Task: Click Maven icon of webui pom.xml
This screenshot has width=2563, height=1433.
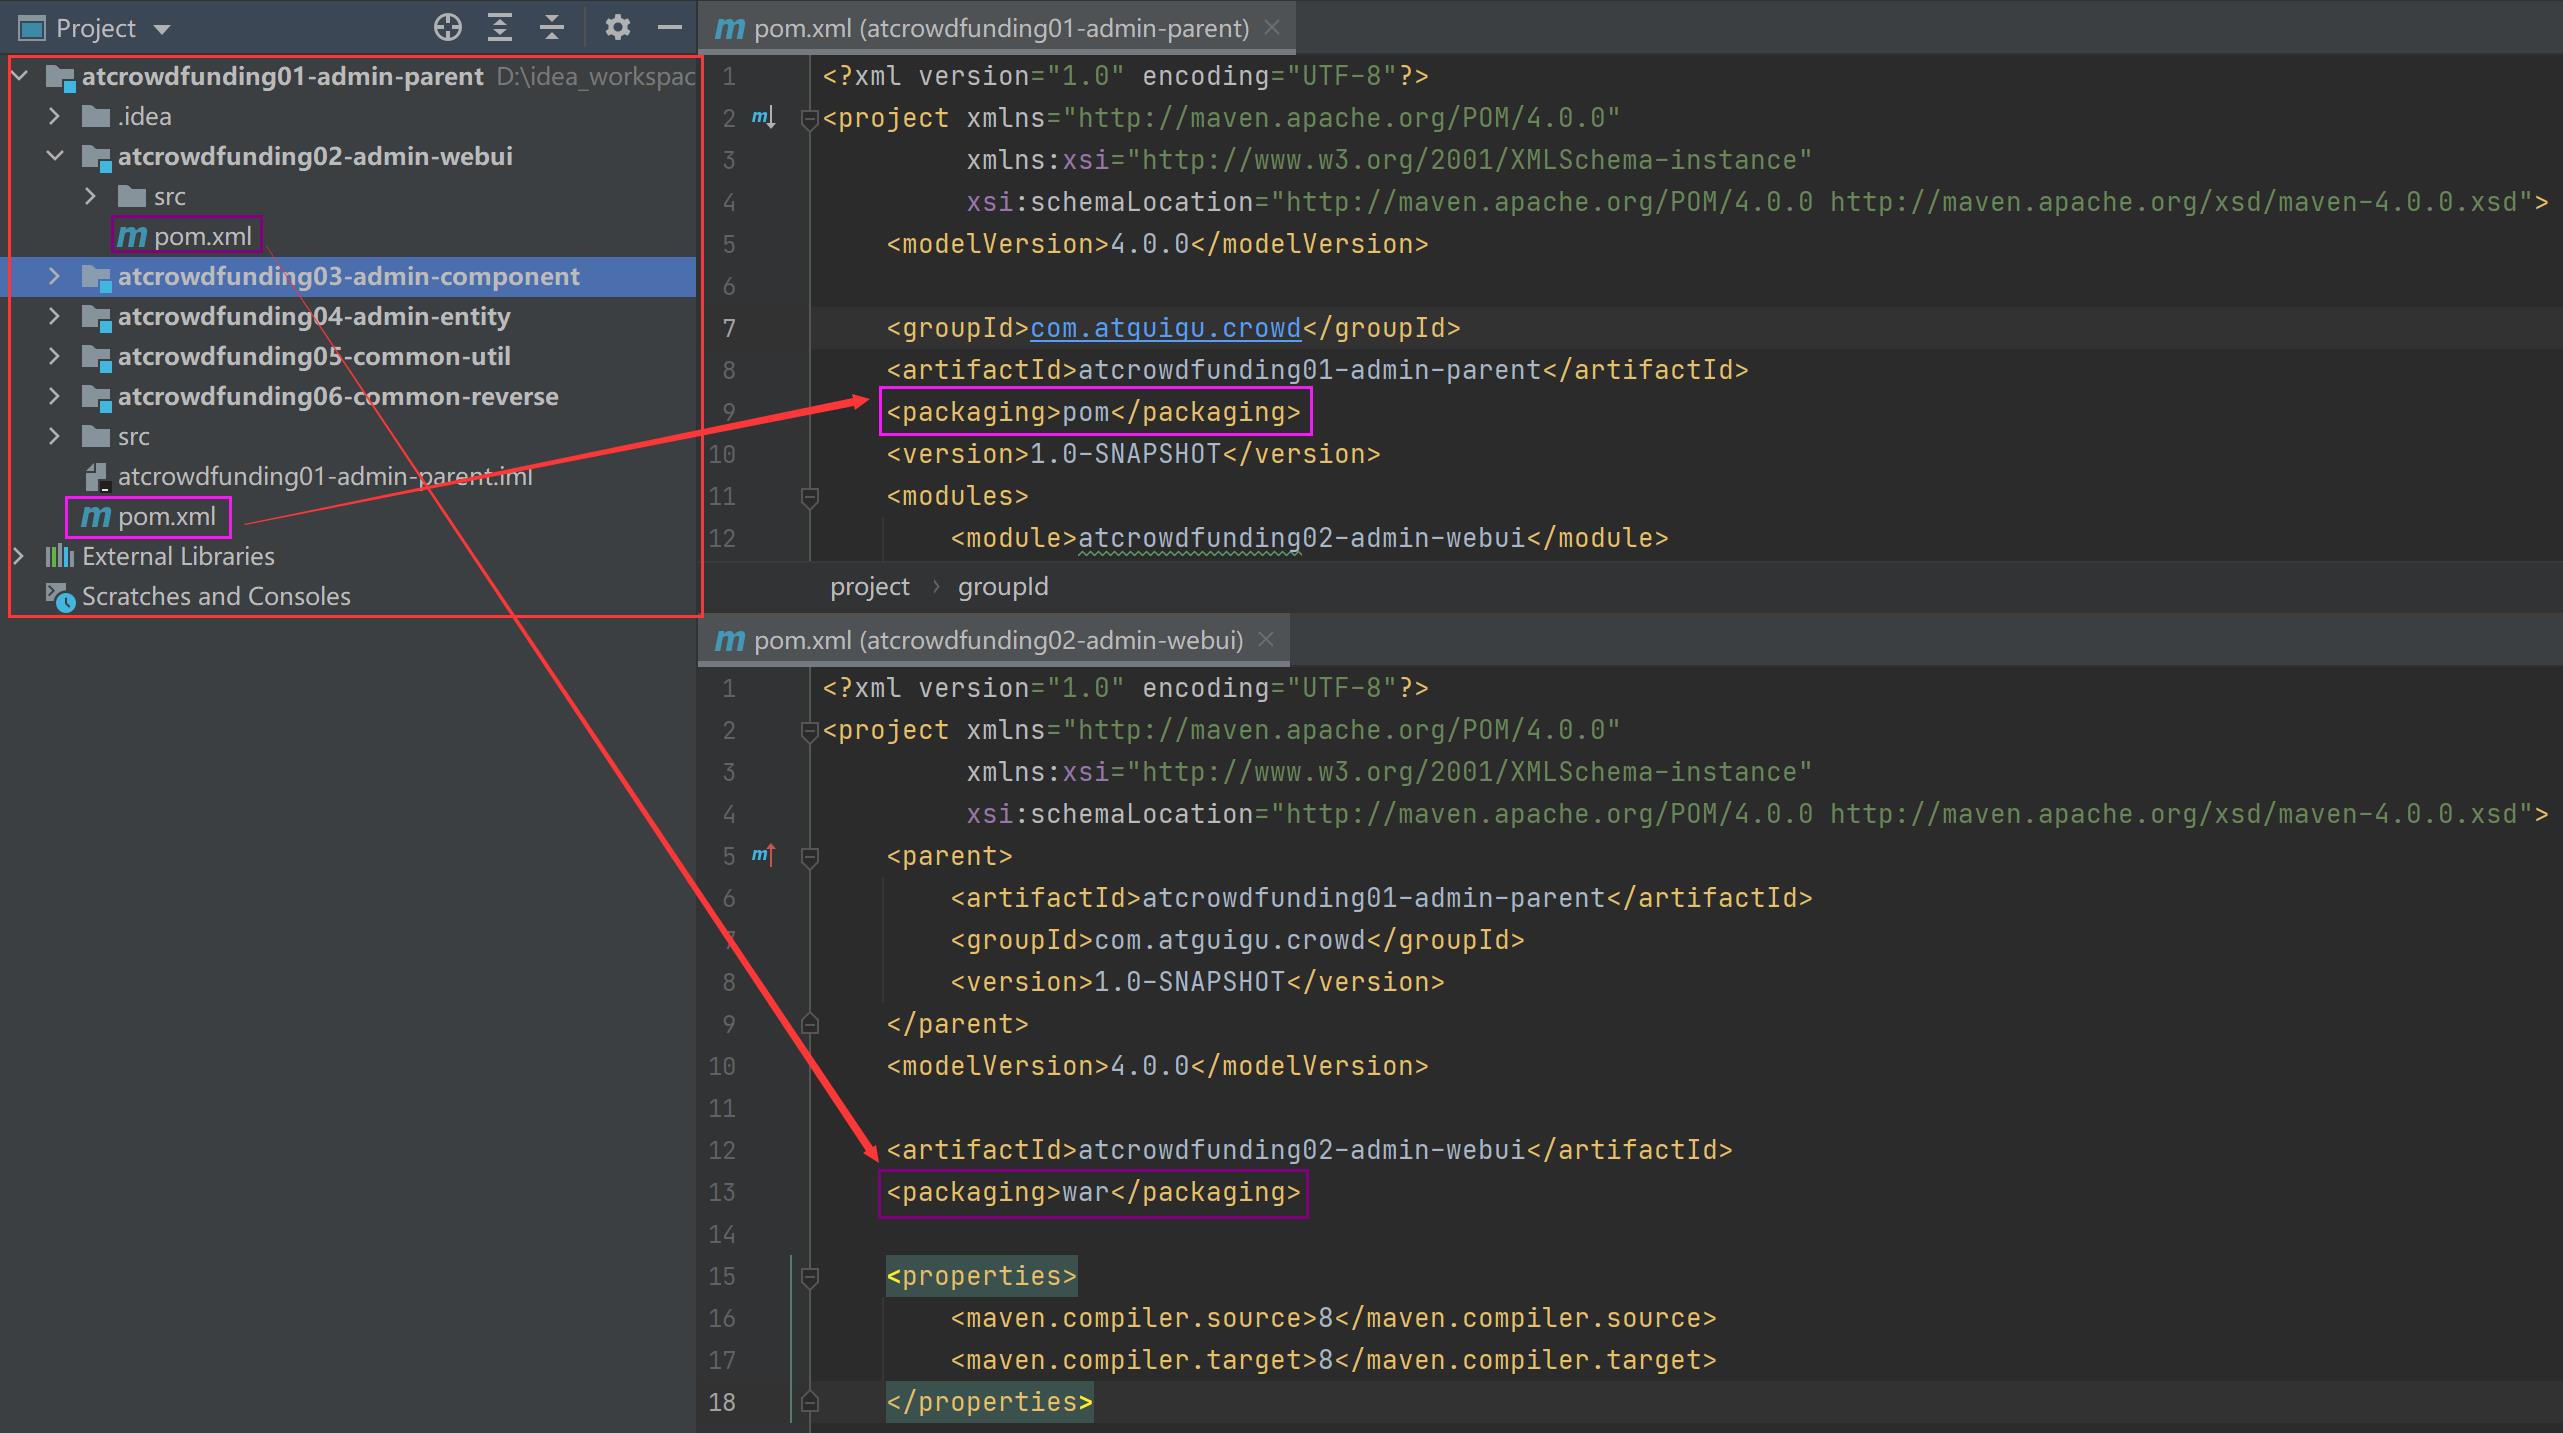Action: pyautogui.click(x=132, y=237)
